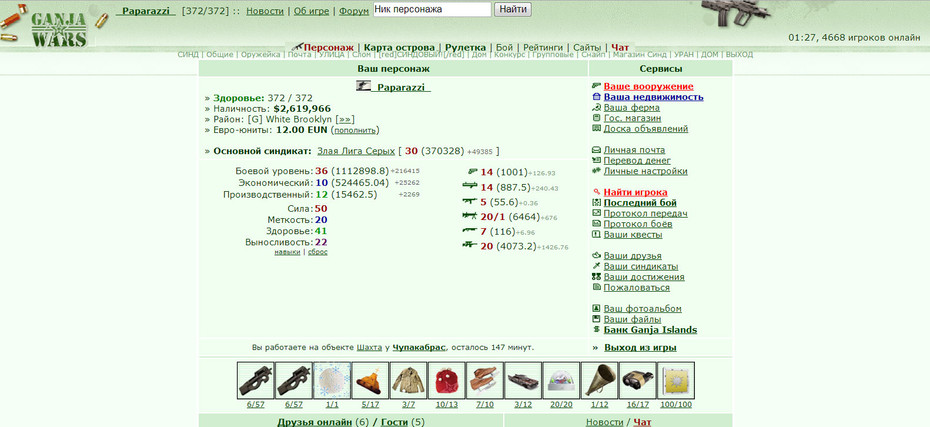Open the Форум link

354,11
